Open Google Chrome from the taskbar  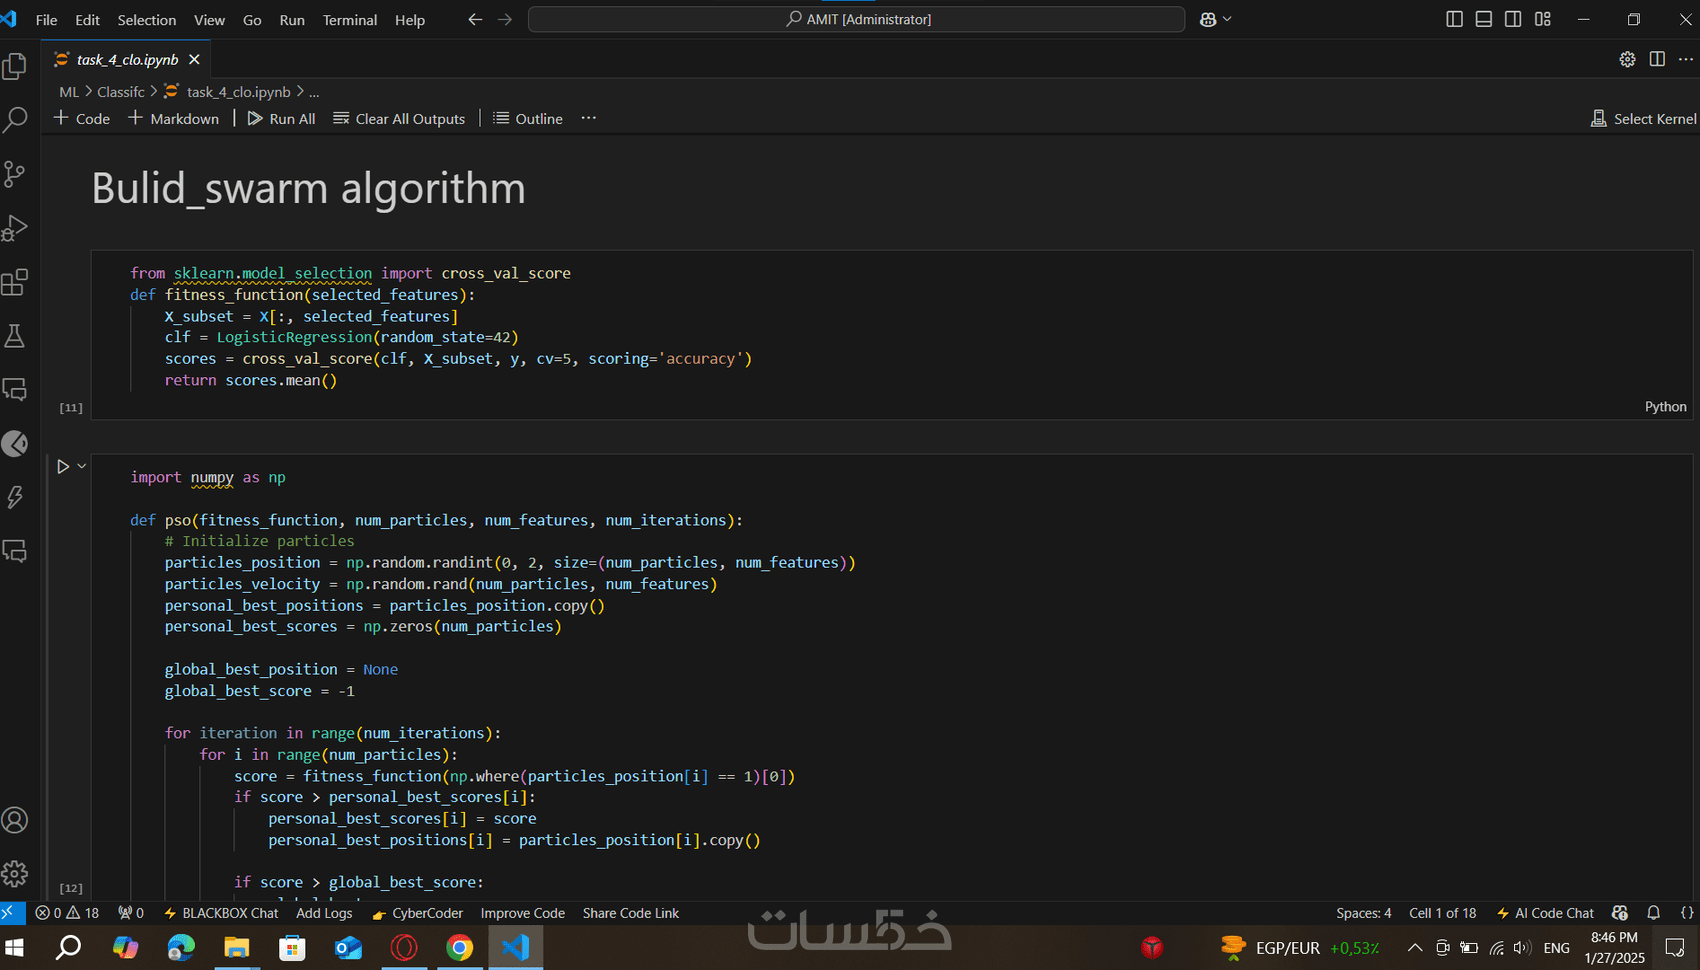pyautogui.click(x=460, y=947)
